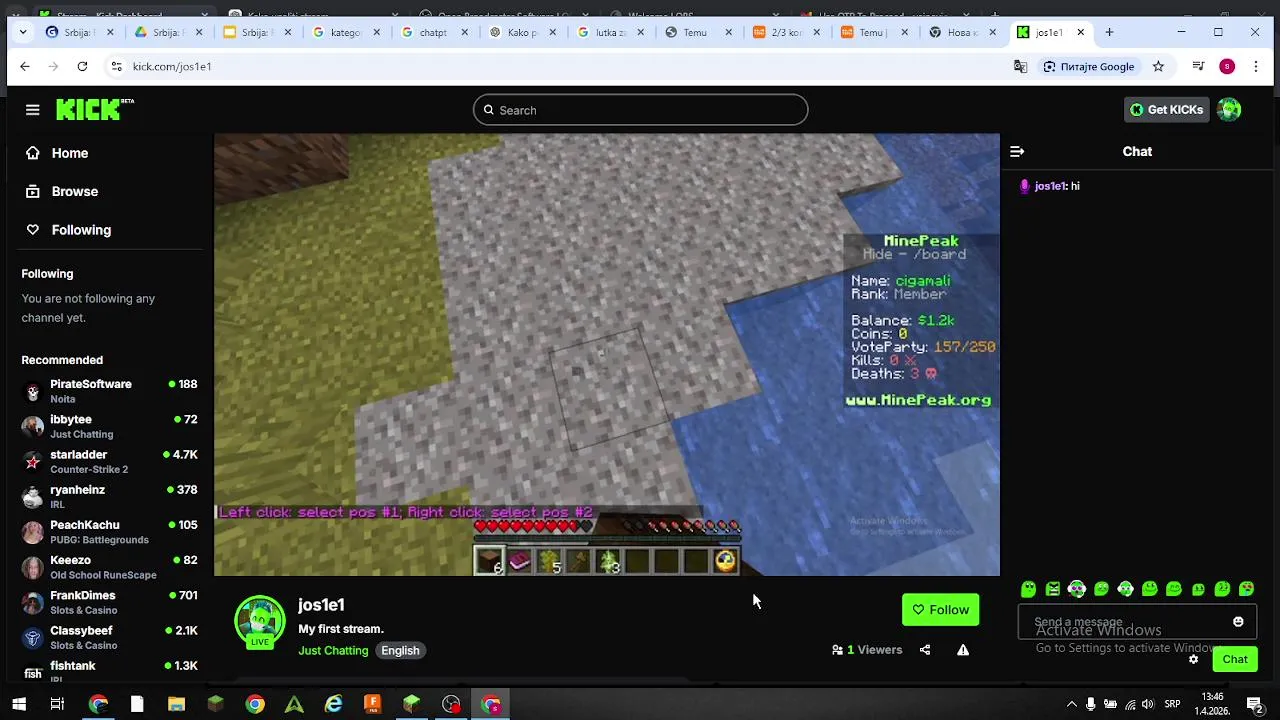
Task: Click the English language tag
Action: 400,650
